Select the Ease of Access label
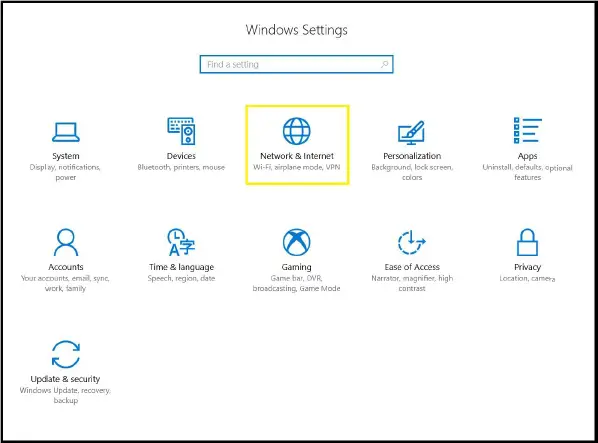The image size is (598, 443). tap(412, 267)
